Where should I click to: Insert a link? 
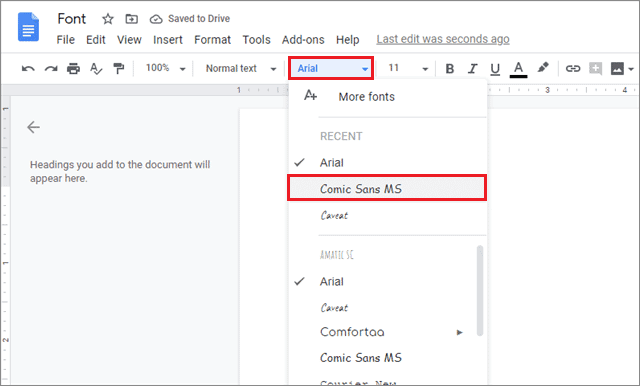click(573, 69)
